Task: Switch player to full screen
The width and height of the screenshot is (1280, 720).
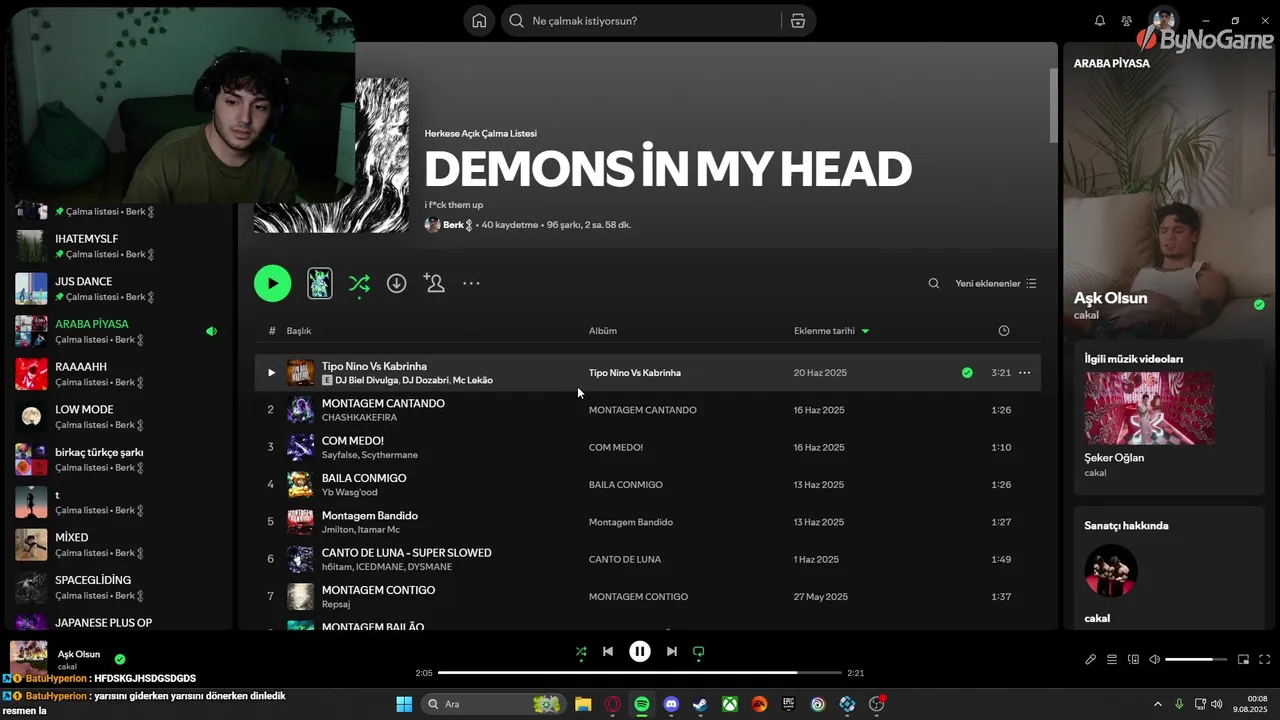Action: click(1265, 659)
